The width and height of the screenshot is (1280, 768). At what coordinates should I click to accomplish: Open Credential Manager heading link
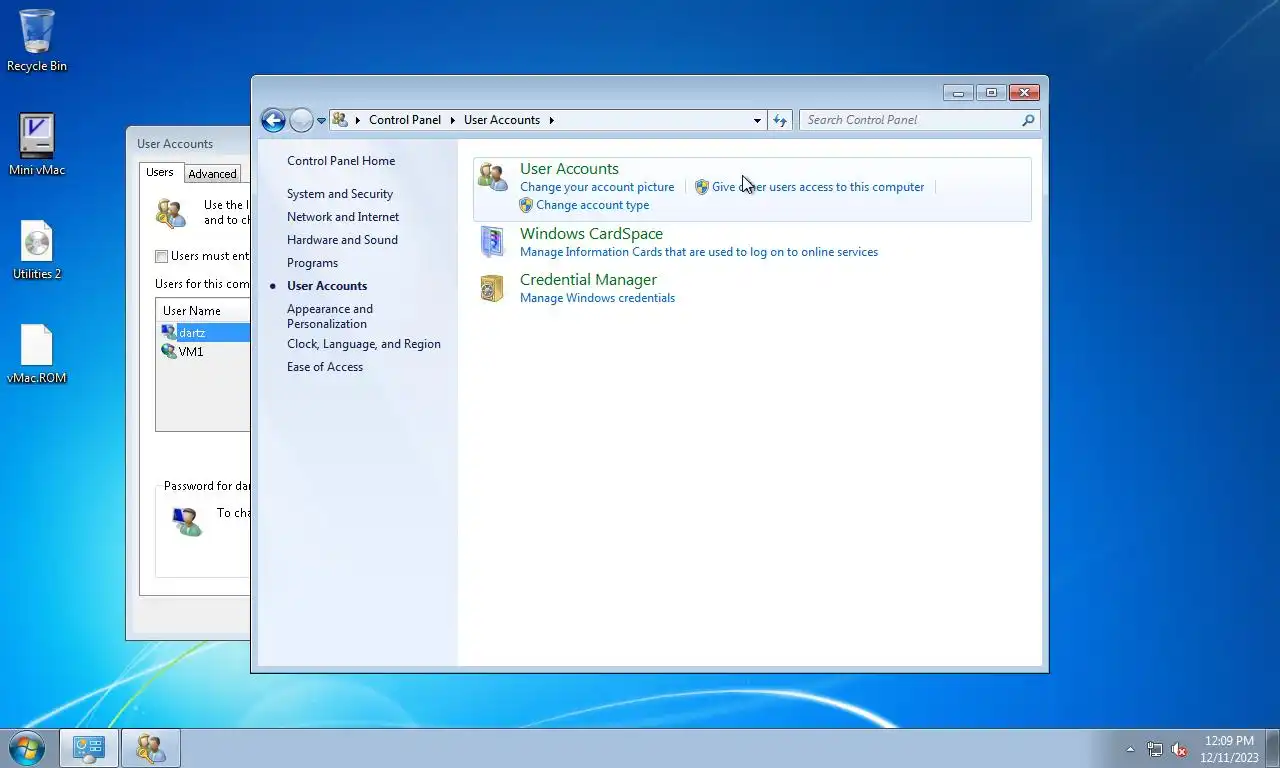pos(588,280)
